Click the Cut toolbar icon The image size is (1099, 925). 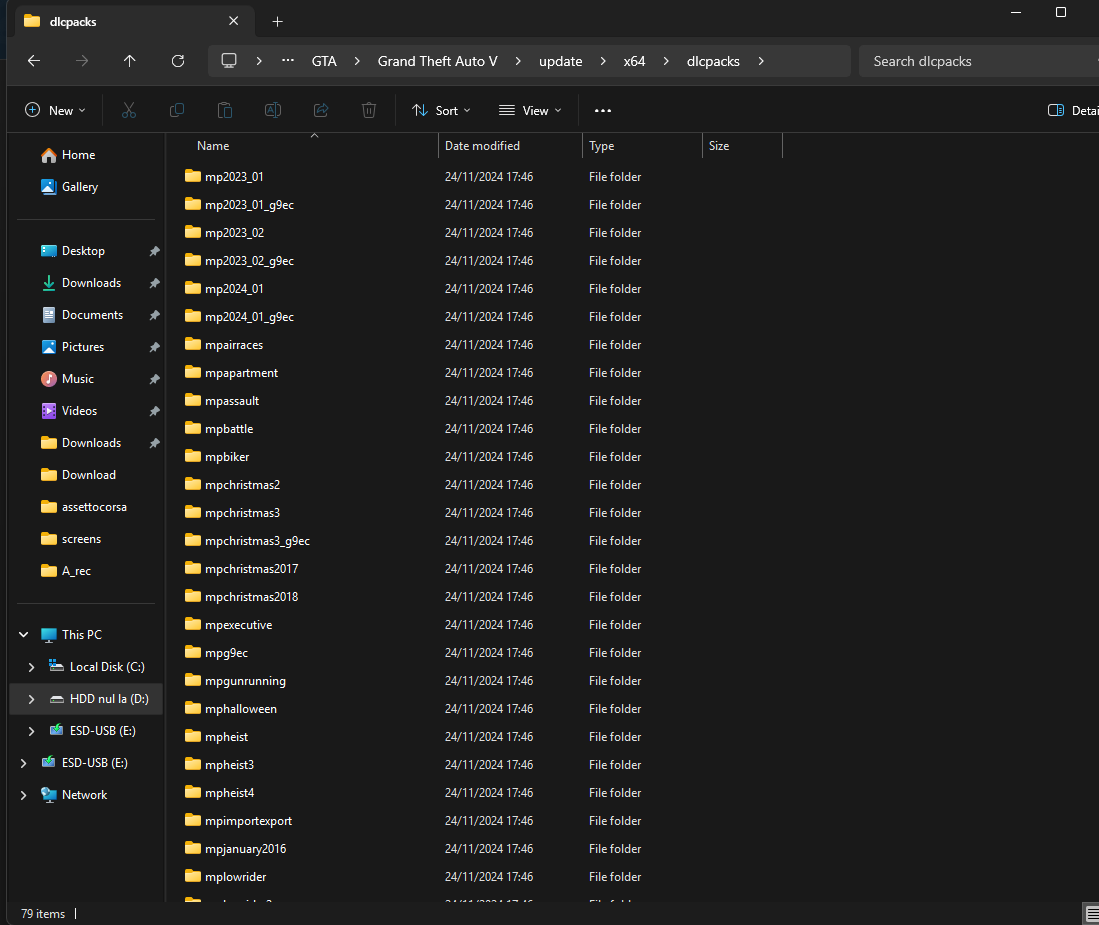[x=129, y=110]
